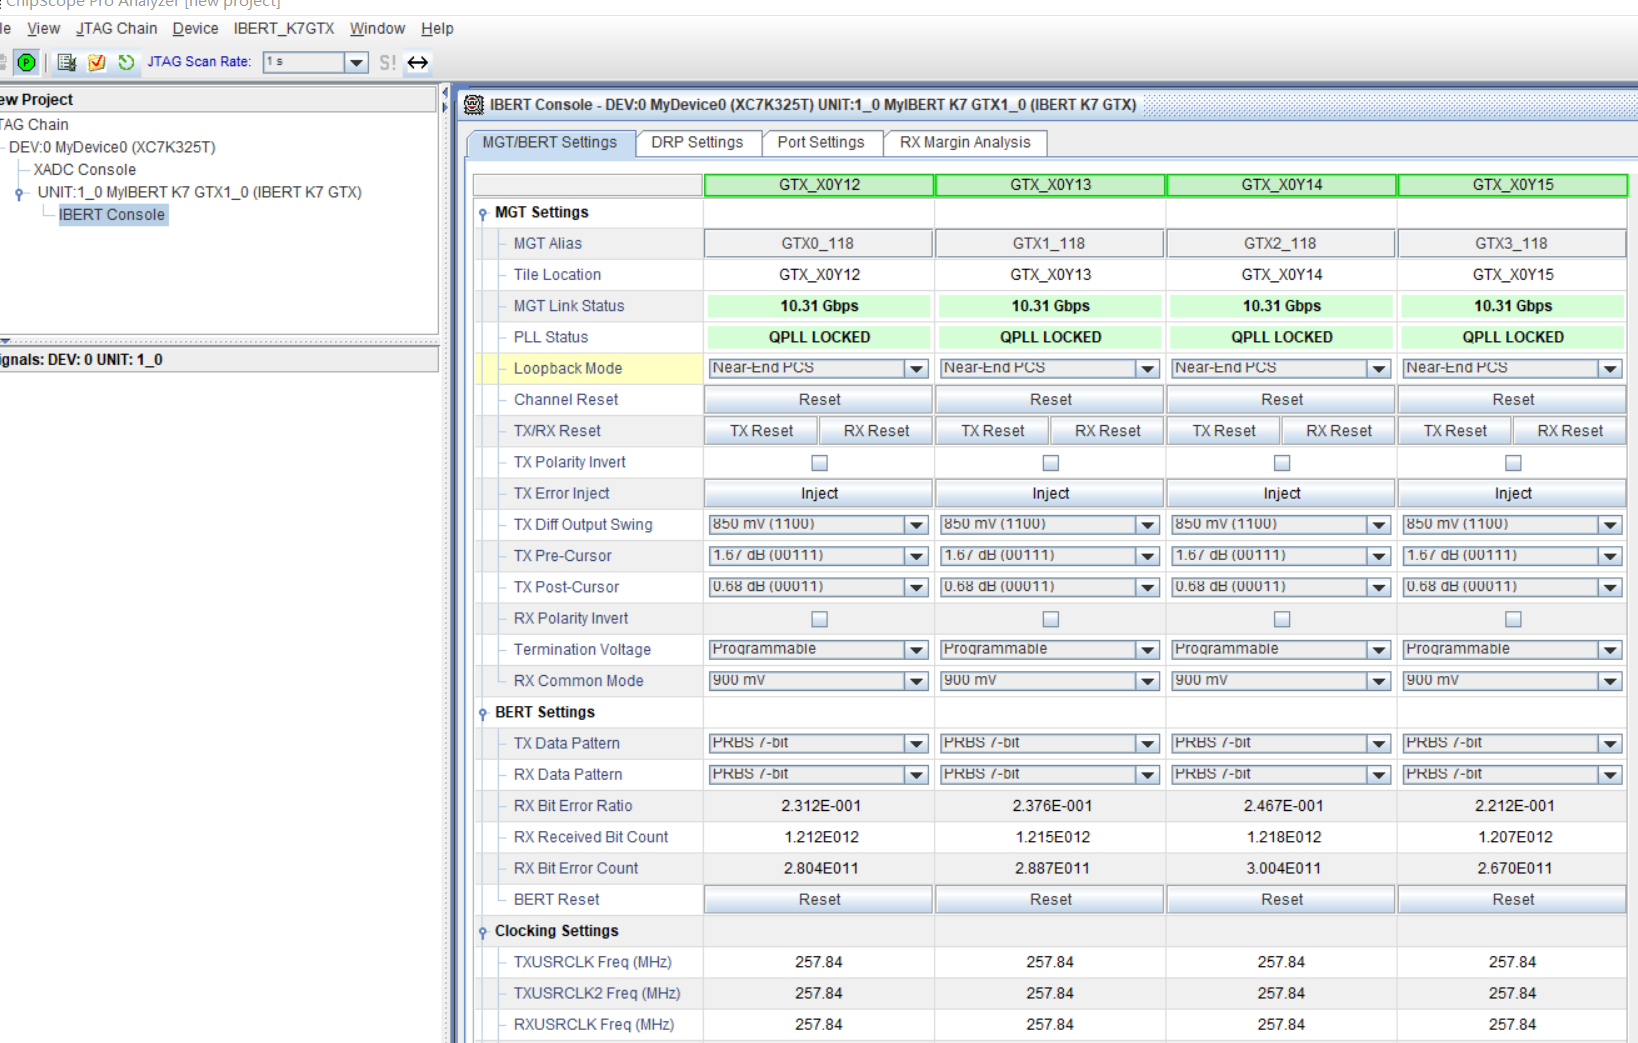This screenshot has height=1043, width=1638.
Task: Select the MGT/BERT Settings tab
Action: coord(550,143)
